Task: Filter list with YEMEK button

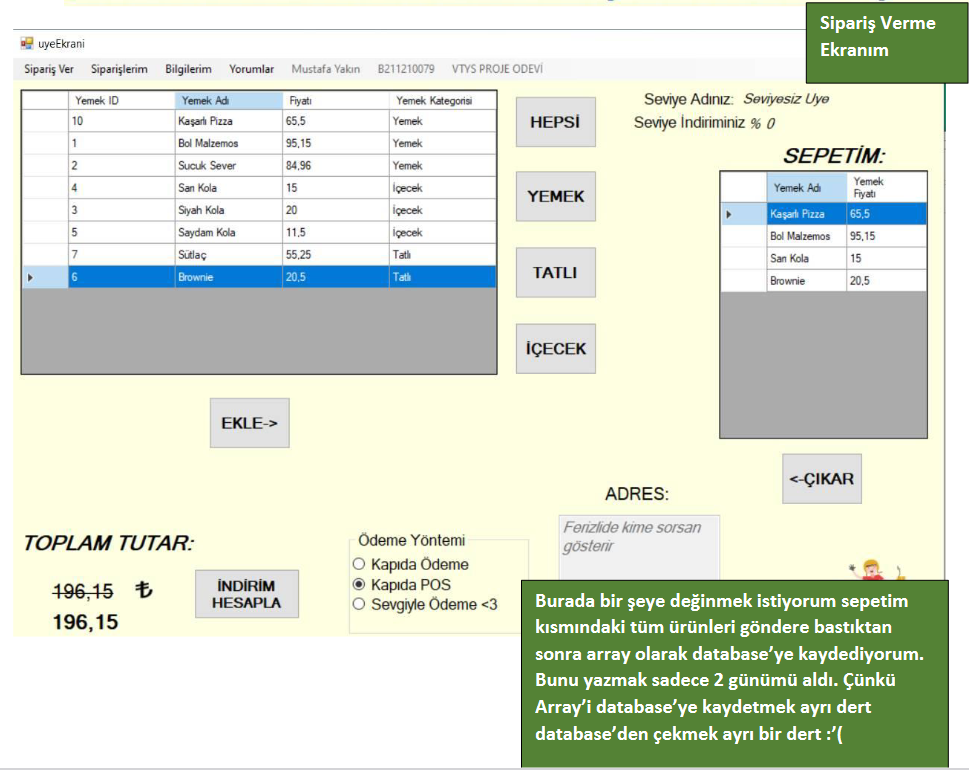Action: click(555, 197)
